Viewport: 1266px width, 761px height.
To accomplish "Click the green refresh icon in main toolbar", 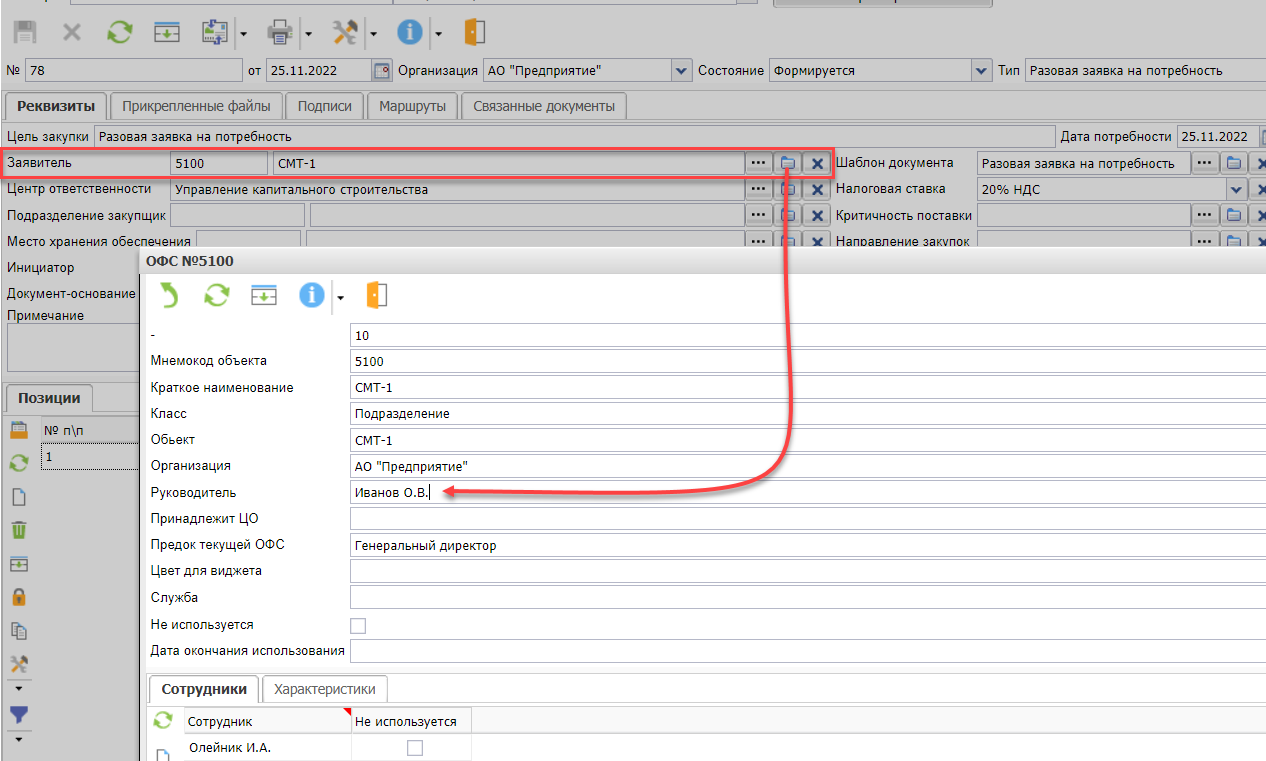I will (x=120, y=33).
